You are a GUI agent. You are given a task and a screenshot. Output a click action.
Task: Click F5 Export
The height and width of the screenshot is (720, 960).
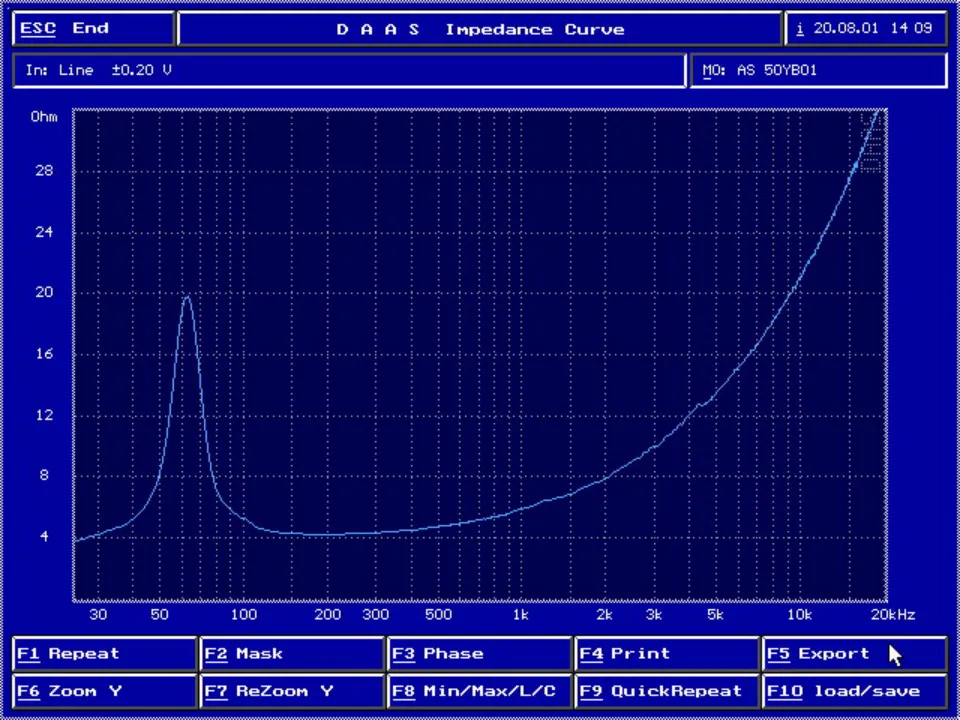tap(854, 654)
